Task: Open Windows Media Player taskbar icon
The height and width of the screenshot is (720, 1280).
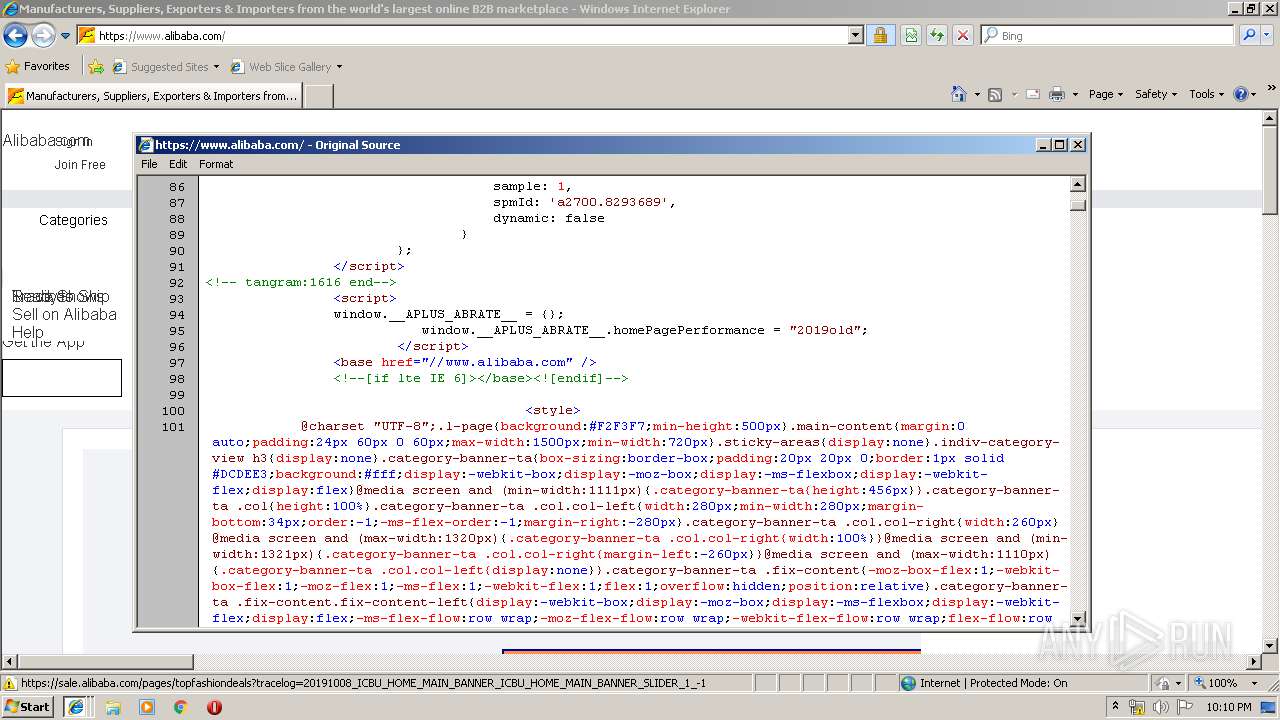Action: click(147, 707)
